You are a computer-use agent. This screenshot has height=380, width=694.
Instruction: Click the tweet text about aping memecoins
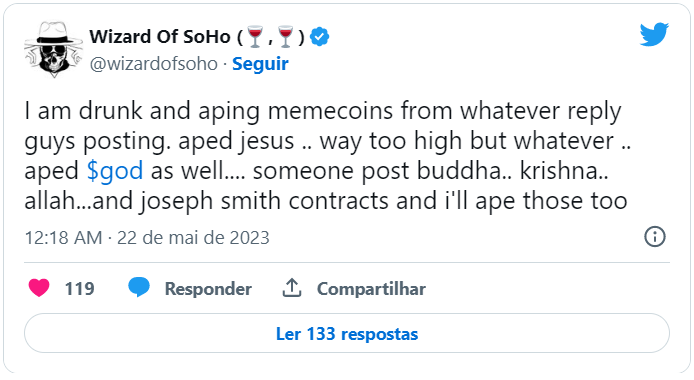pos(328,156)
